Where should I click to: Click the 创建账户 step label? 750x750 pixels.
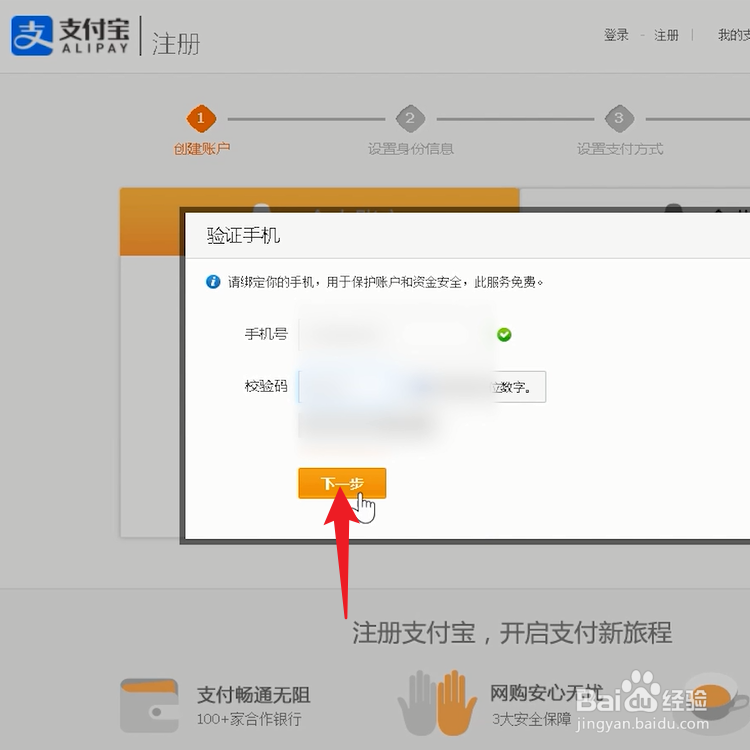(201, 149)
